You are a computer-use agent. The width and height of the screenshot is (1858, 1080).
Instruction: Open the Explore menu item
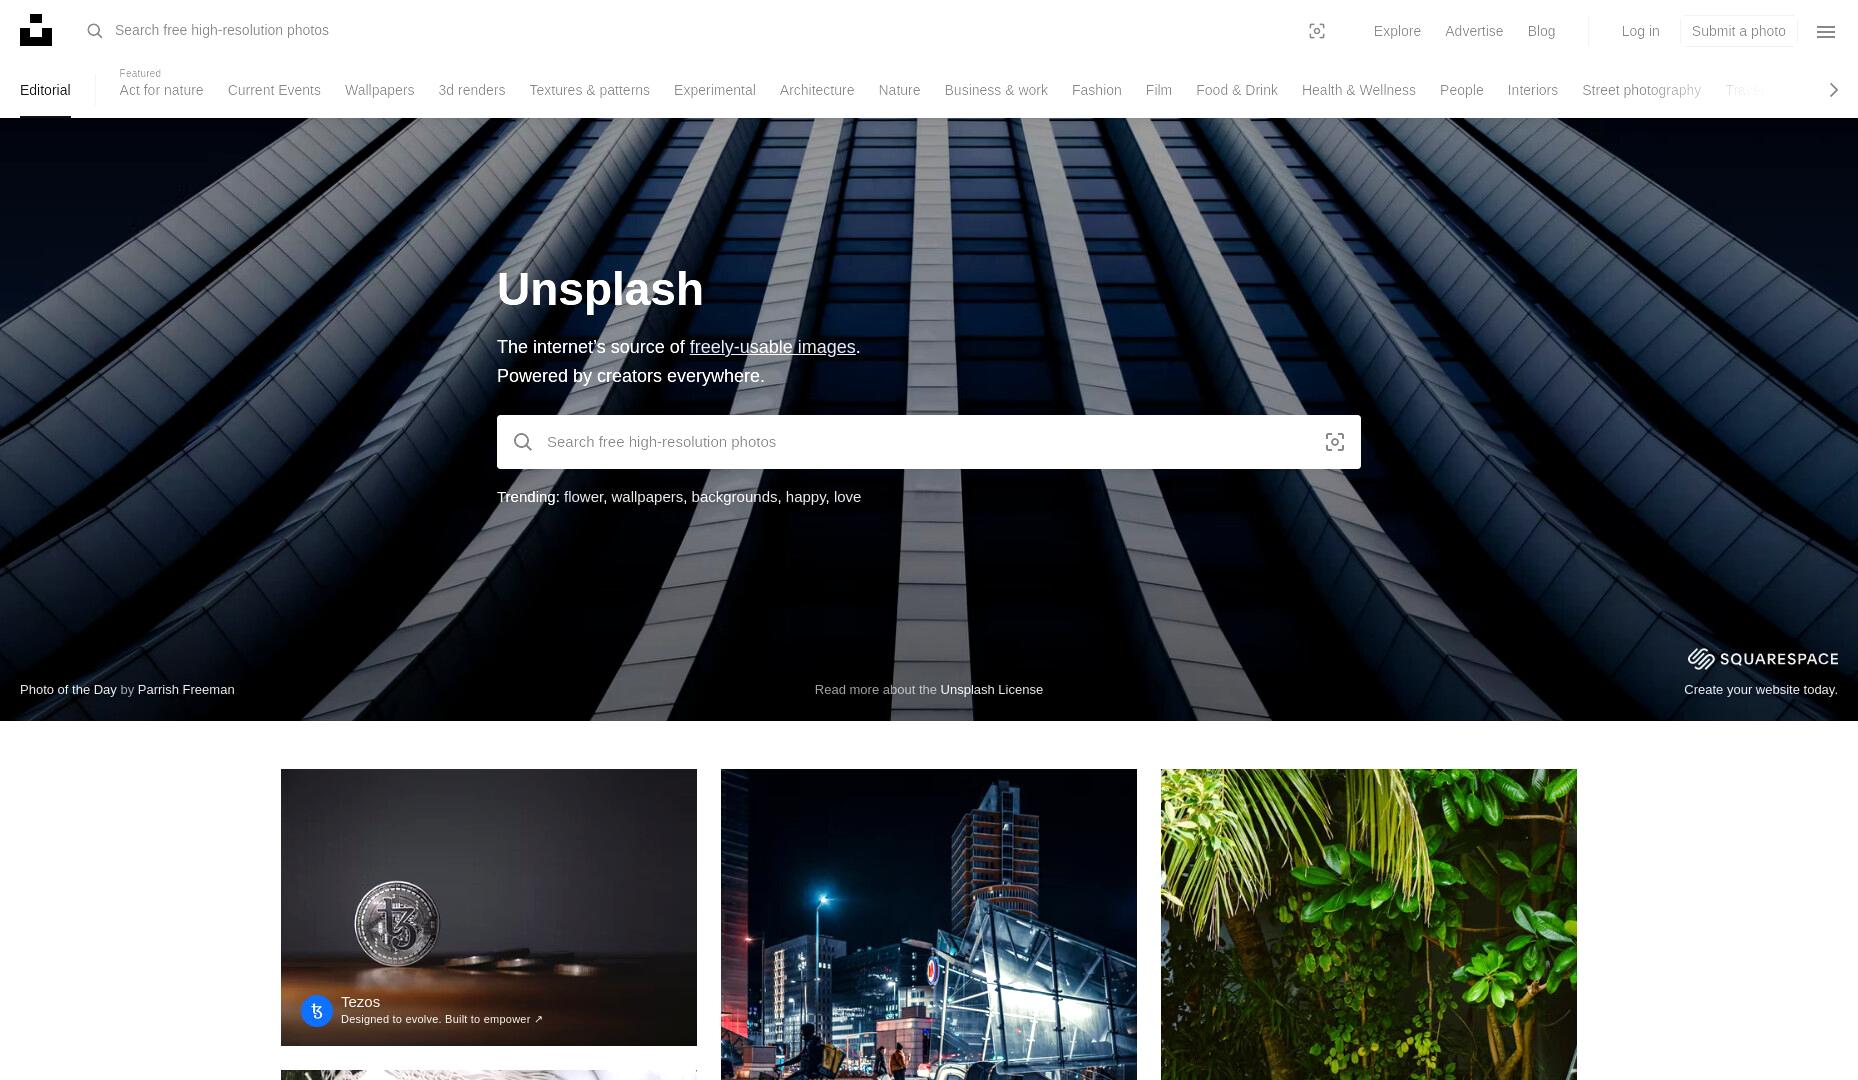1397,31
